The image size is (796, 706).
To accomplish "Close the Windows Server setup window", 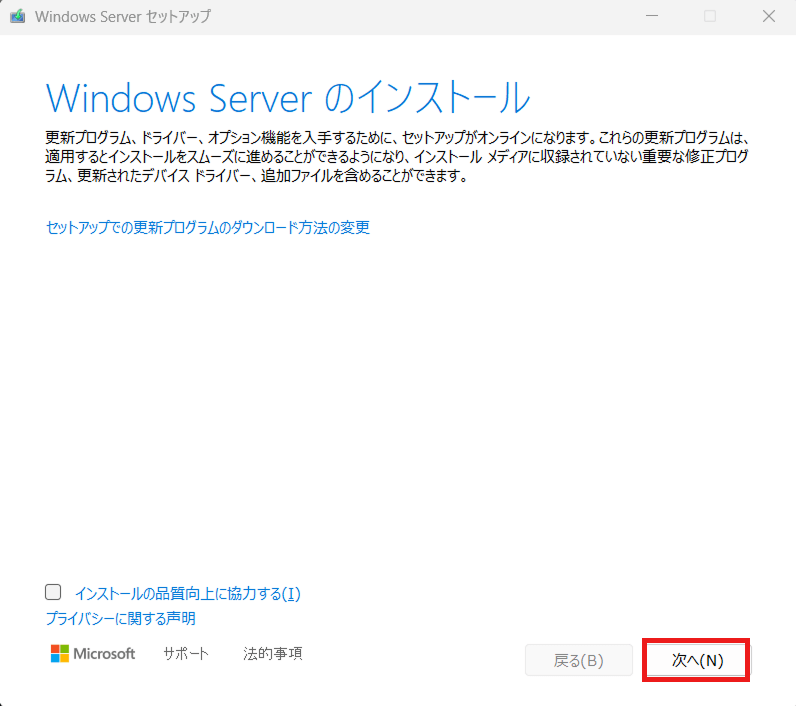I will [x=769, y=16].
